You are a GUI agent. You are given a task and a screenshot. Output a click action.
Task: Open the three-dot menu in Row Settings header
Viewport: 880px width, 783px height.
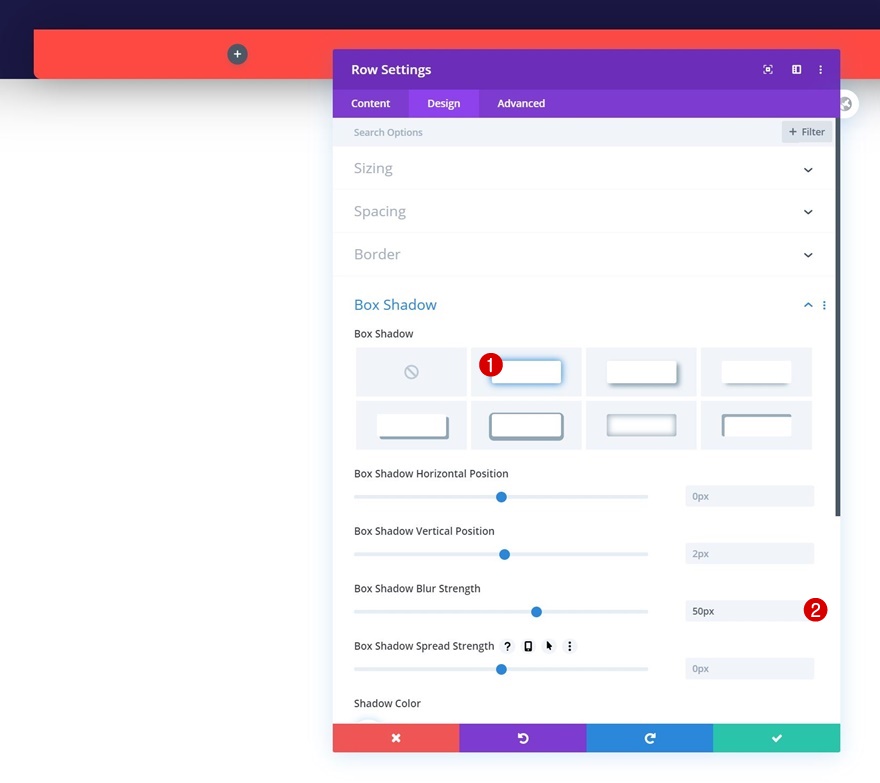tap(821, 70)
